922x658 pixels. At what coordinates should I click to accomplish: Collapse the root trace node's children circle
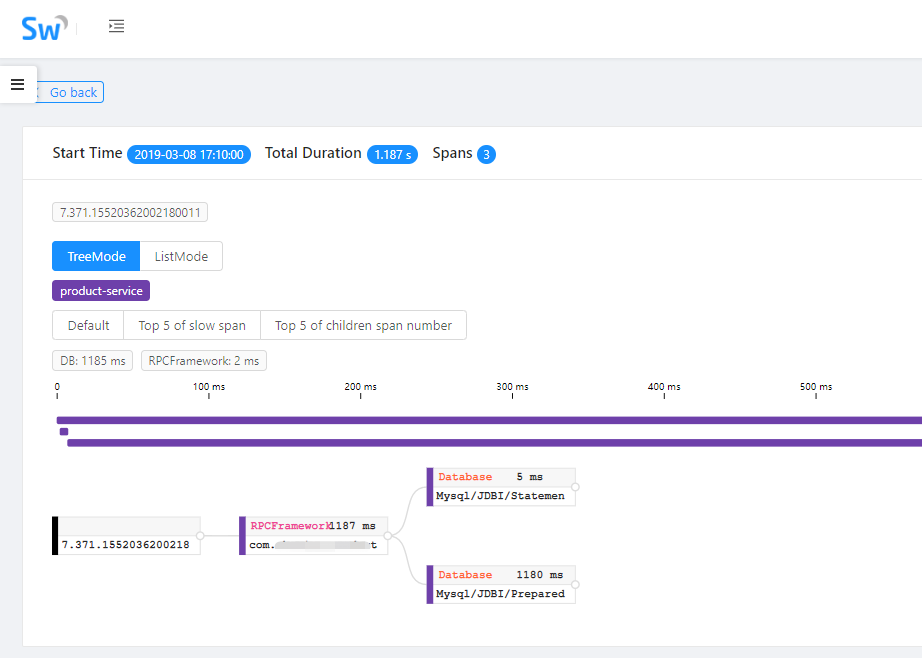pos(200,536)
